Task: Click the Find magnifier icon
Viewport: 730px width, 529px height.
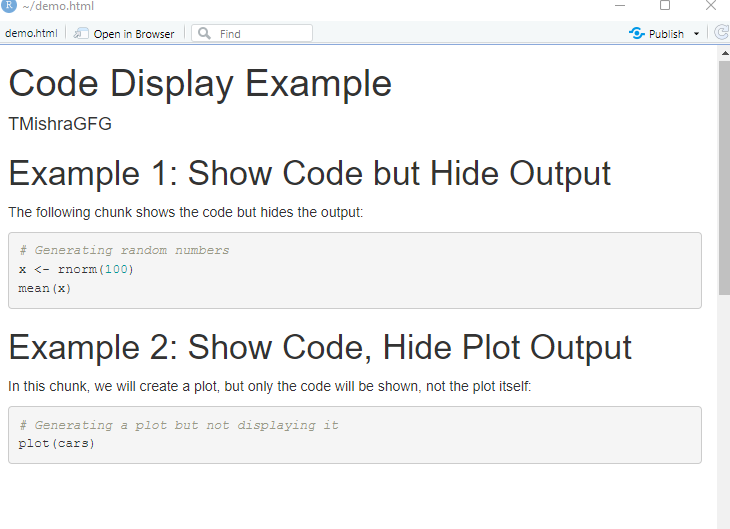Action: pos(204,33)
